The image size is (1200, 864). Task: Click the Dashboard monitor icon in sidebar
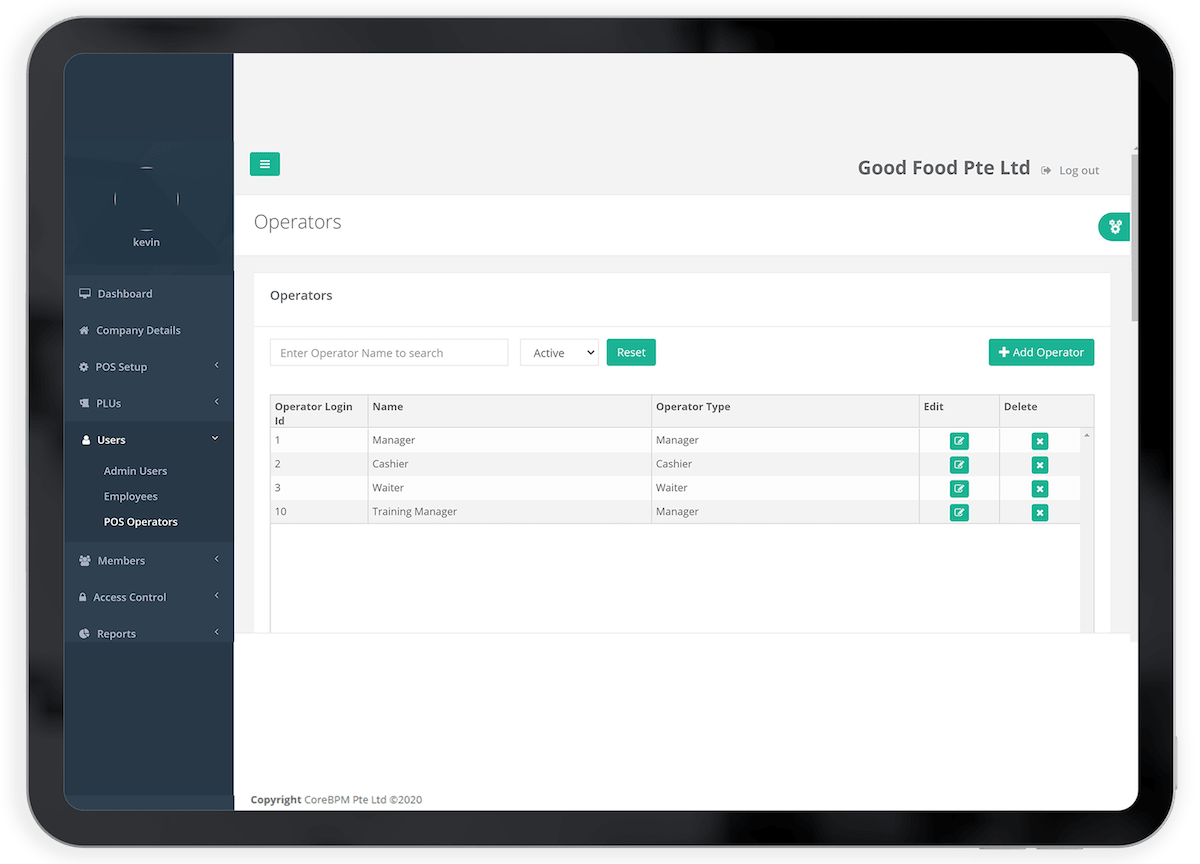point(85,294)
